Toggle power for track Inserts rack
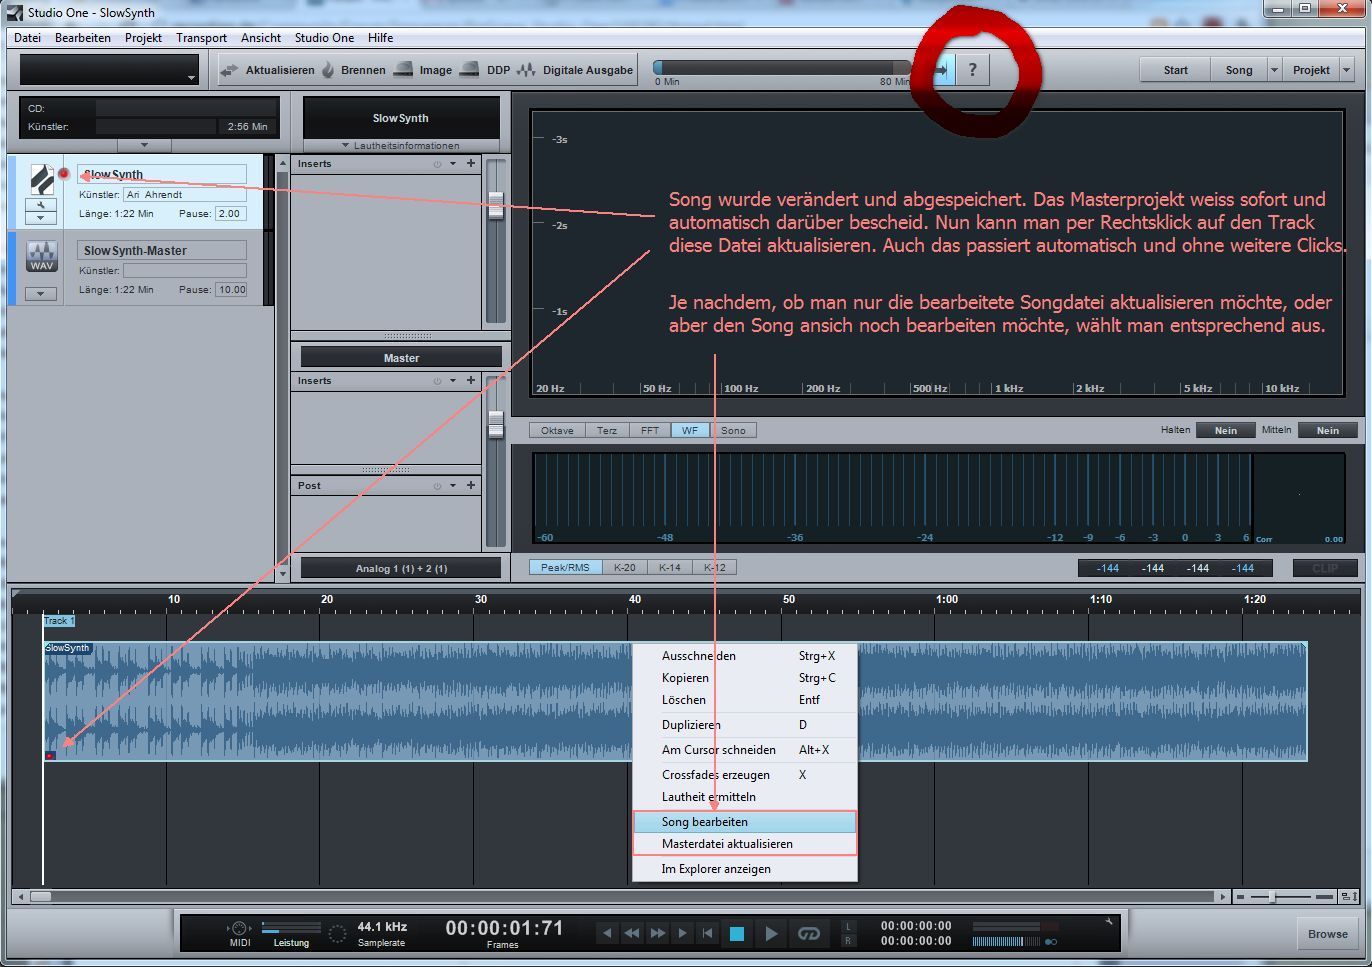Screen dimensions: 1372x967 tap(437, 164)
